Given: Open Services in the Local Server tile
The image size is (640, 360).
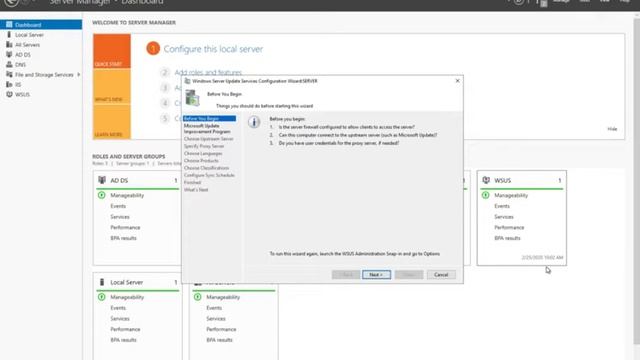Looking at the screenshot, I should (120, 318).
